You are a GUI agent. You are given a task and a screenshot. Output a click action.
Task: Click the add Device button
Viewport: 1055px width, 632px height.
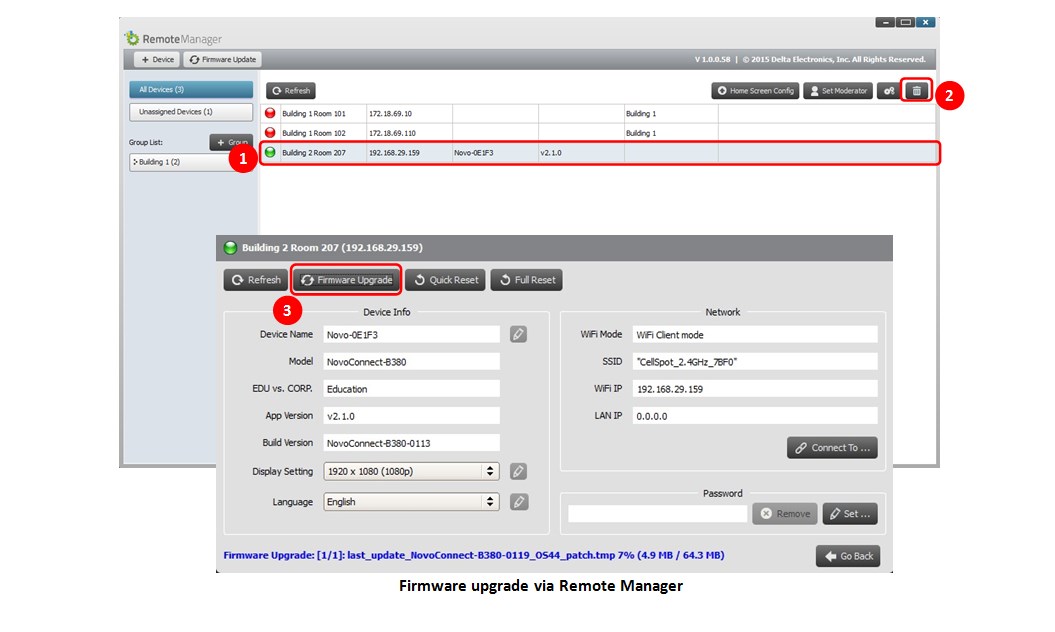157,59
